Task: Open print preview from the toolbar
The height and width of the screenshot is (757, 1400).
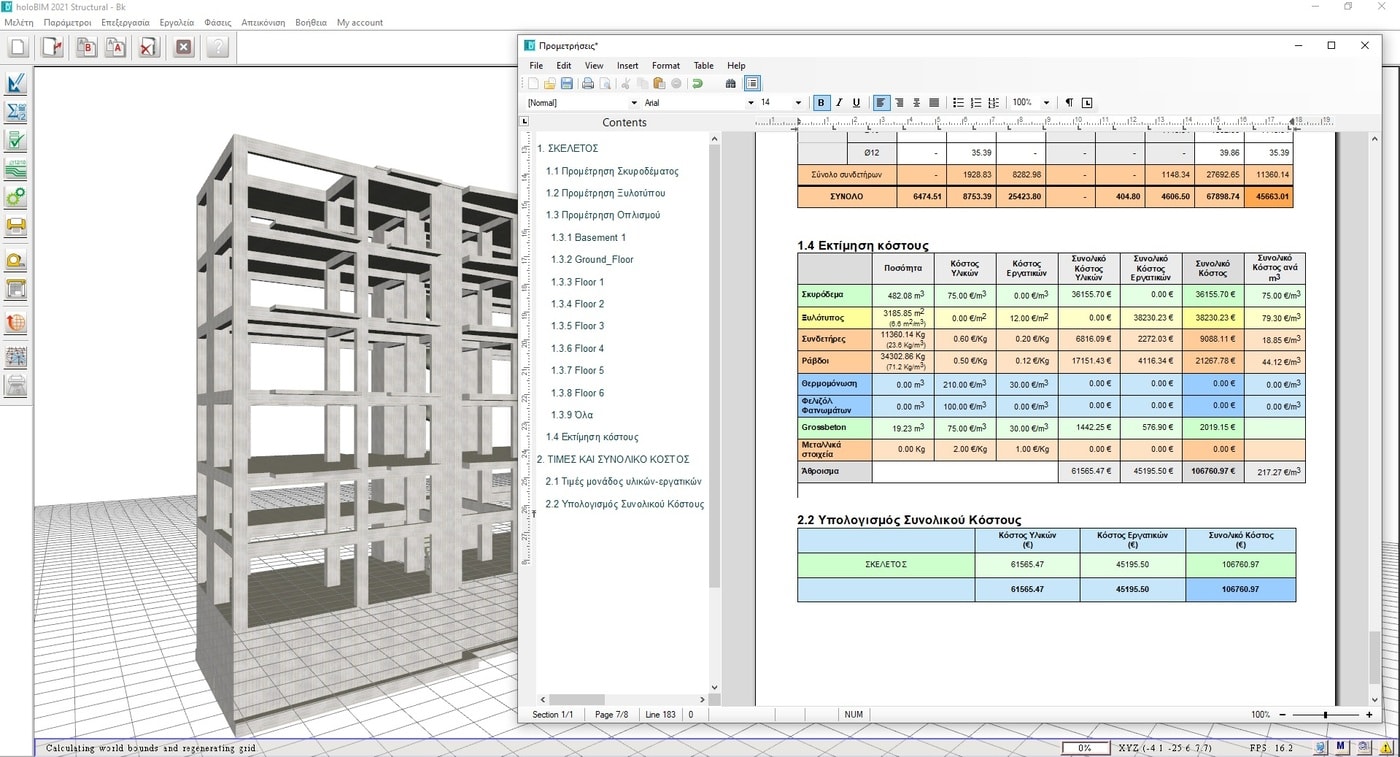Action: pos(605,84)
